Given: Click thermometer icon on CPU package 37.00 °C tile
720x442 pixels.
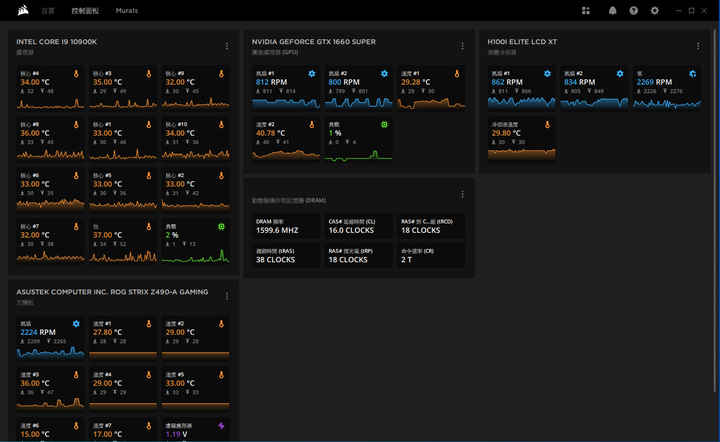Looking at the screenshot, I should (x=149, y=226).
